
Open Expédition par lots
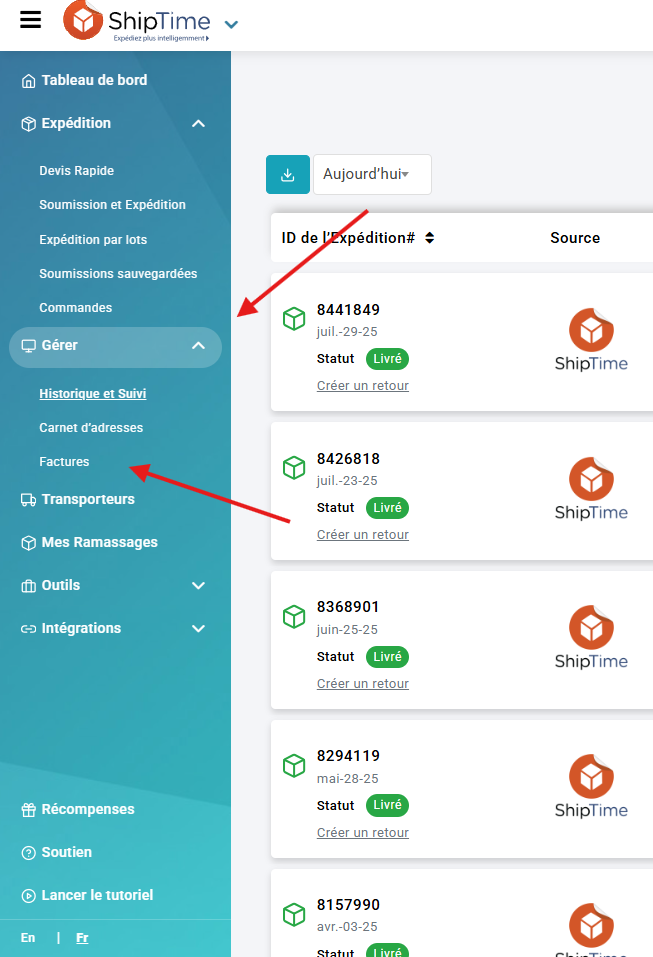click(93, 239)
